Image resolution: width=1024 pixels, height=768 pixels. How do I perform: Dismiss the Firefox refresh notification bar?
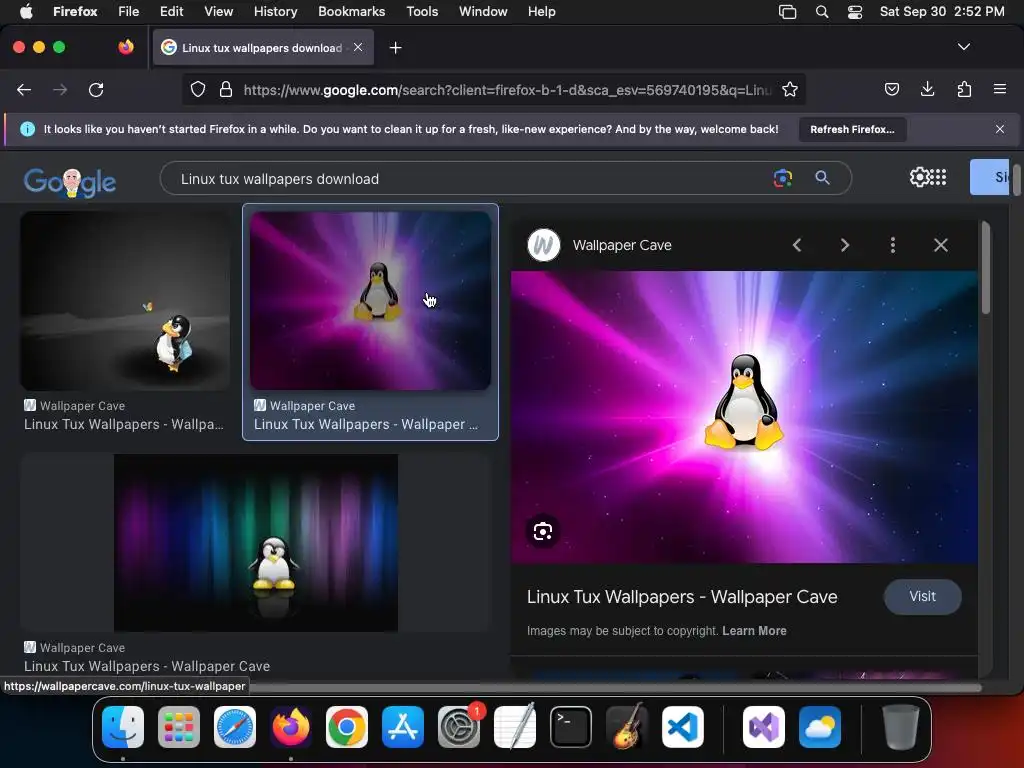coord(999,129)
